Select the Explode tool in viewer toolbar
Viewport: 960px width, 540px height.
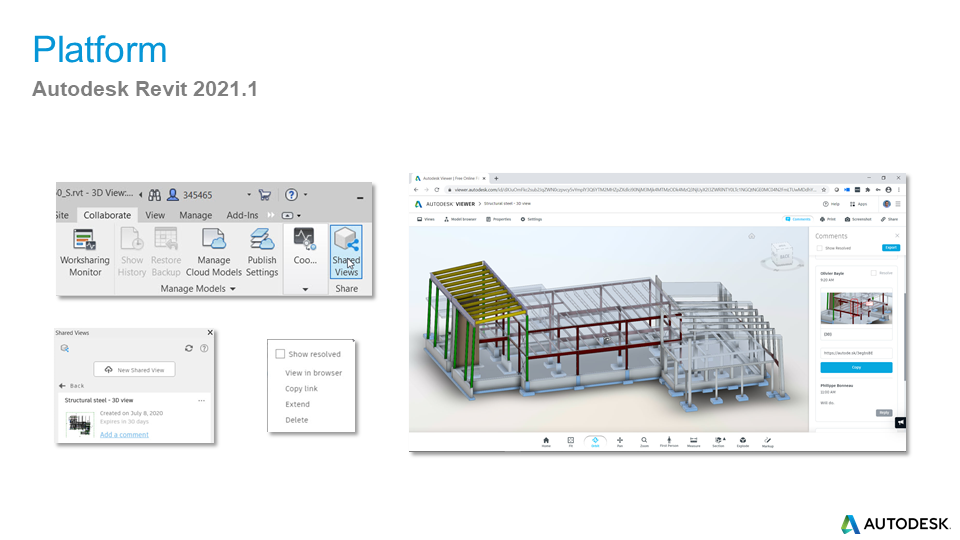pos(743,442)
